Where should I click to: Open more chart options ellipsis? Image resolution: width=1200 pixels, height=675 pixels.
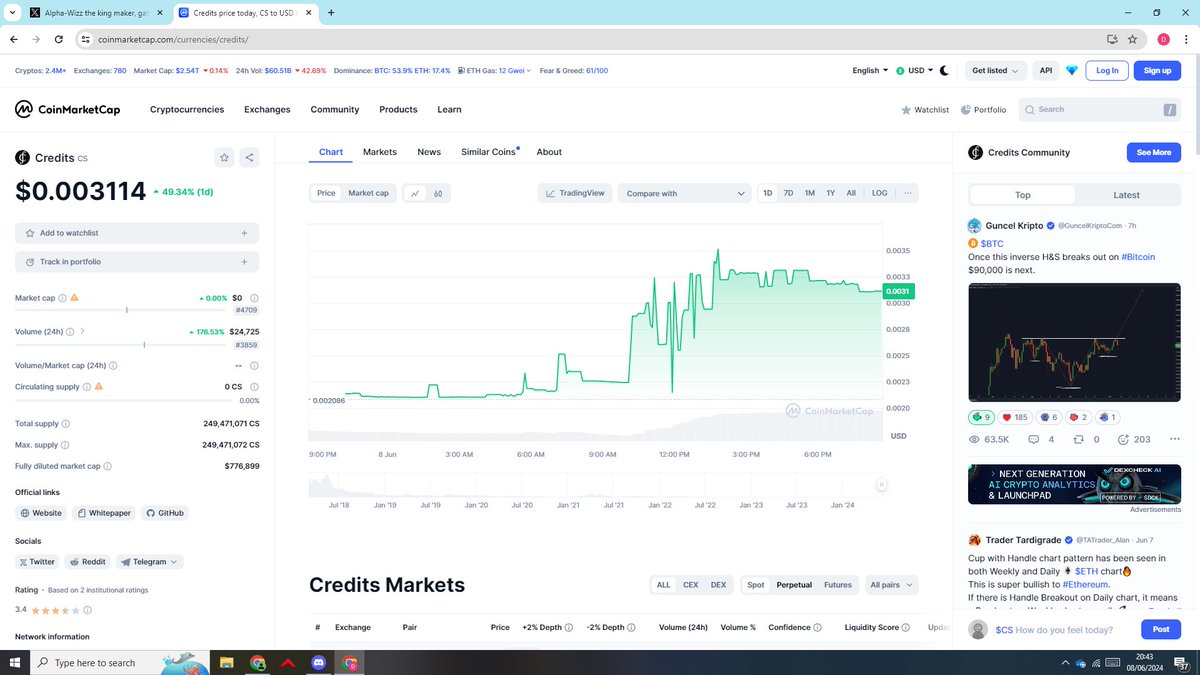click(907, 193)
